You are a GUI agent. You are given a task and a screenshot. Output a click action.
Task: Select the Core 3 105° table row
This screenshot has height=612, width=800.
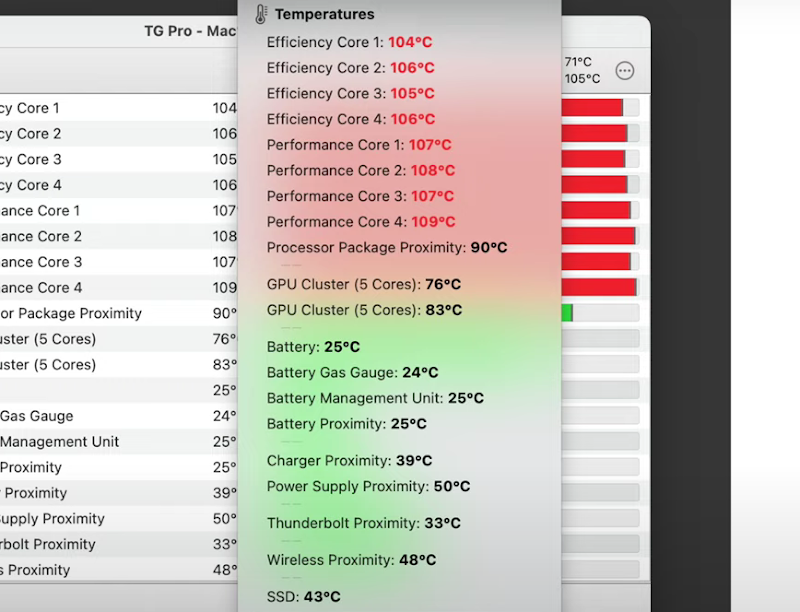[110, 160]
